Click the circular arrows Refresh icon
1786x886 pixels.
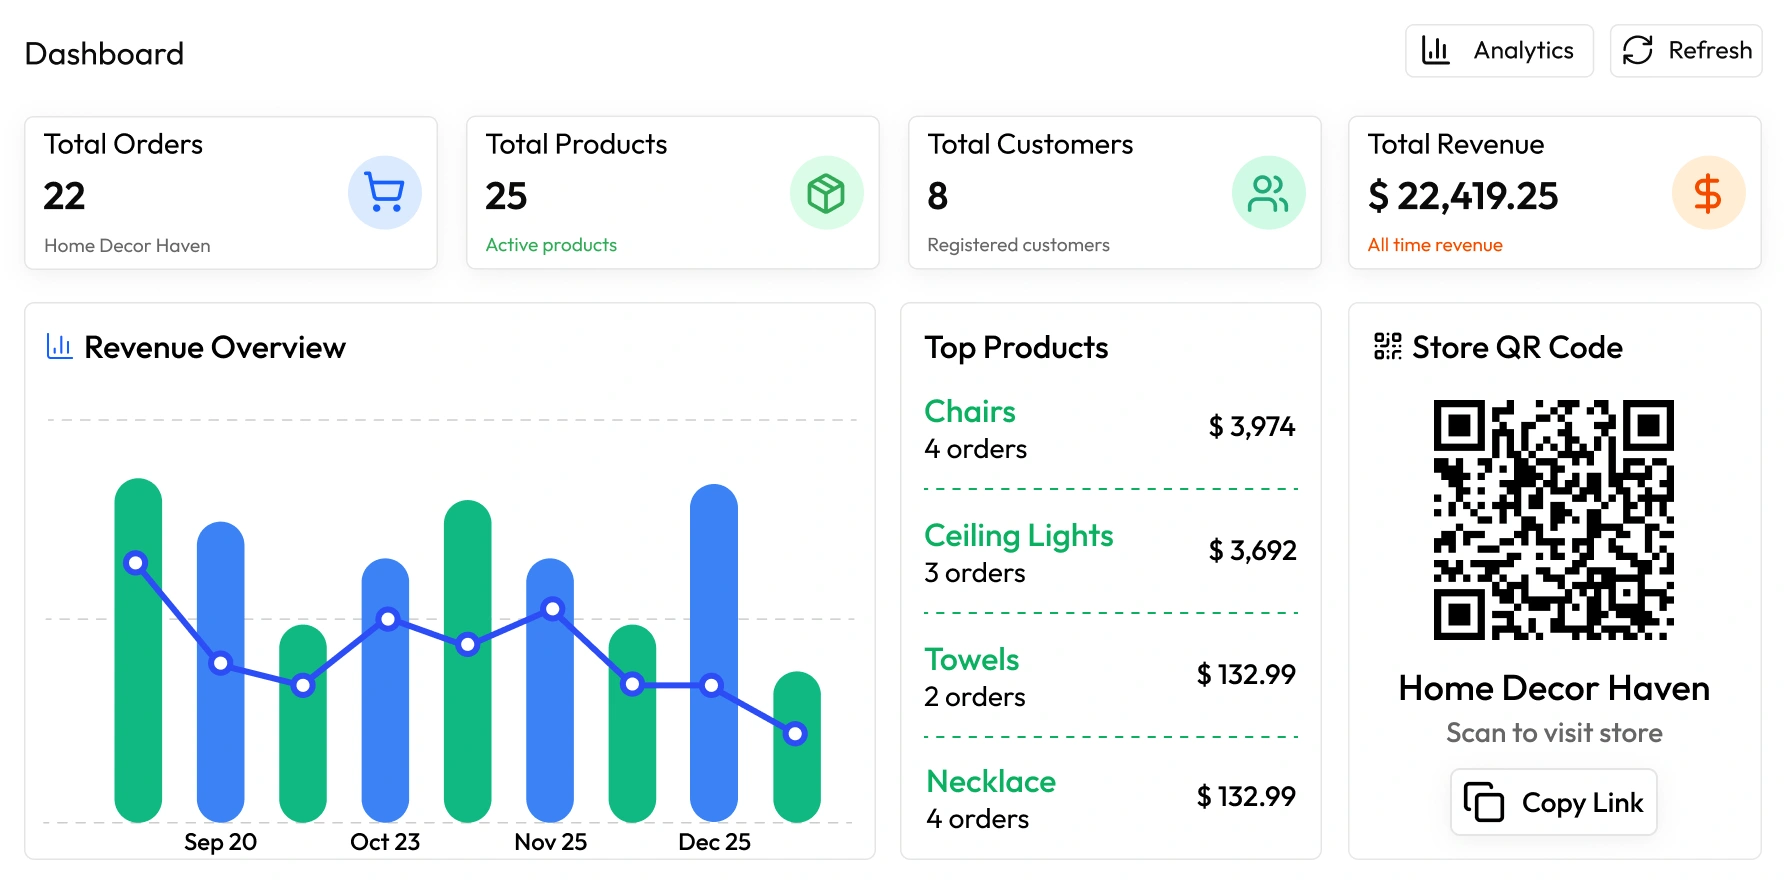[1638, 50]
